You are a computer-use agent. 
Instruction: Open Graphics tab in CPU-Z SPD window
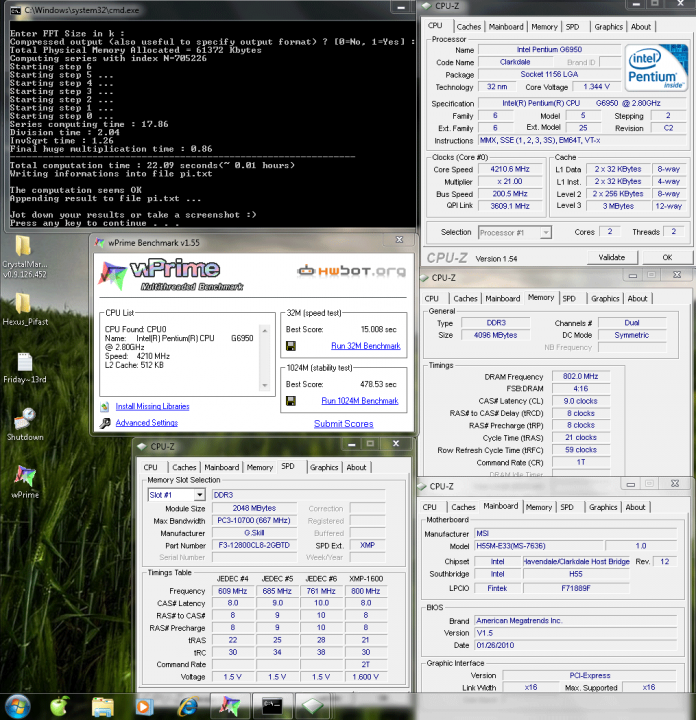[324, 467]
